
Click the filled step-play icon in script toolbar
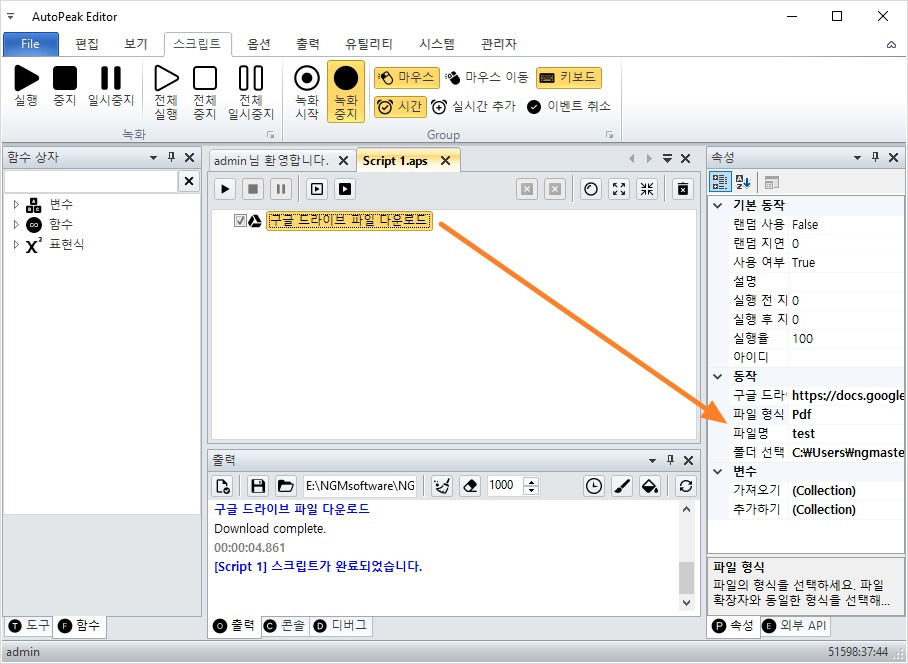point(345,189)
